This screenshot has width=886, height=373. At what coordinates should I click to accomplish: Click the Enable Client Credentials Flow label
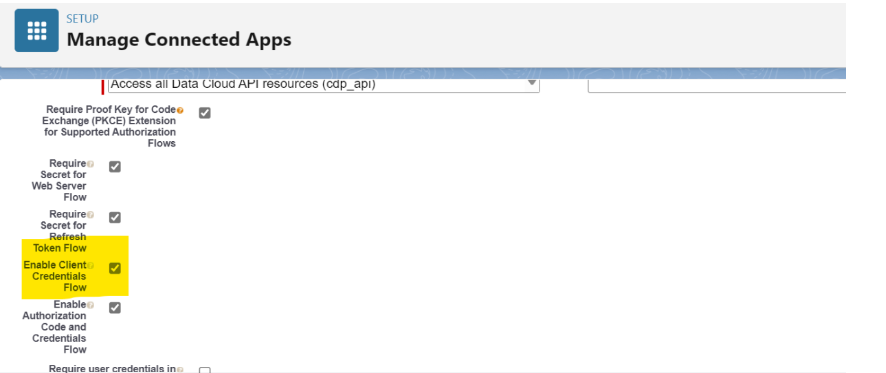coord(55,276)
